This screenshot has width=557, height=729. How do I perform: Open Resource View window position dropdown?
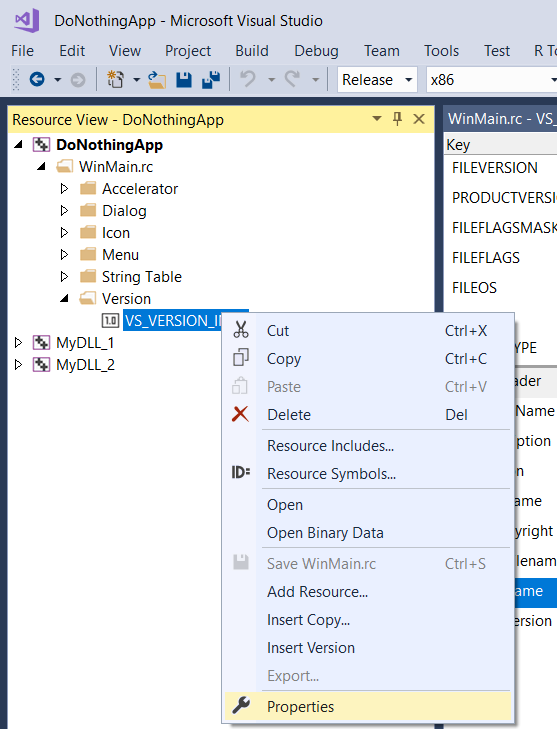click(x=377, y=119)
